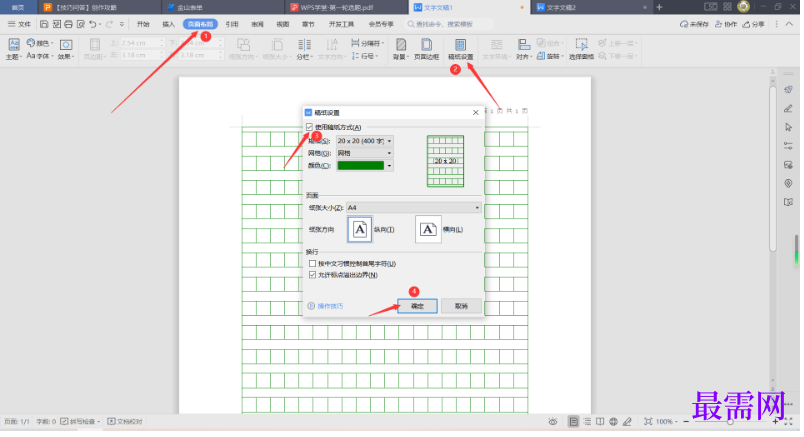Viewport: 804px width, 437px height.
Task: Open the 文件 menu
Action: 19,24
